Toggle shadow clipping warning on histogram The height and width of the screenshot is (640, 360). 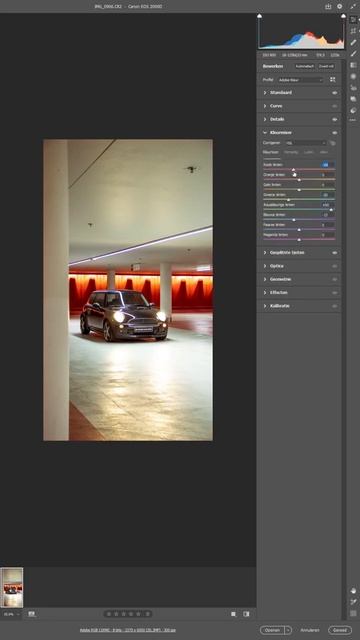259,16
